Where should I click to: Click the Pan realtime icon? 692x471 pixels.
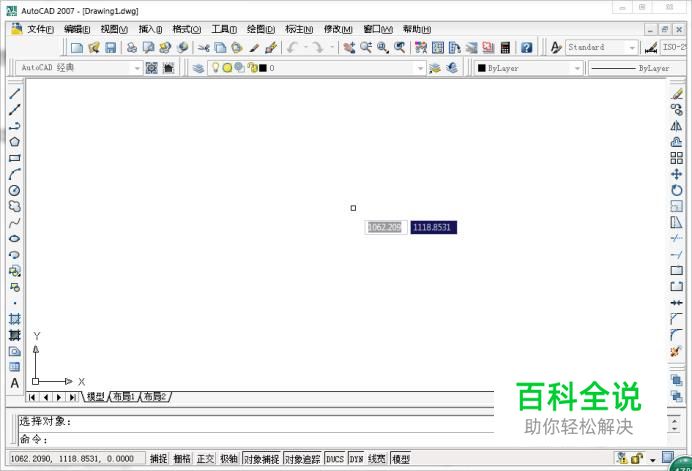(349, 48)
